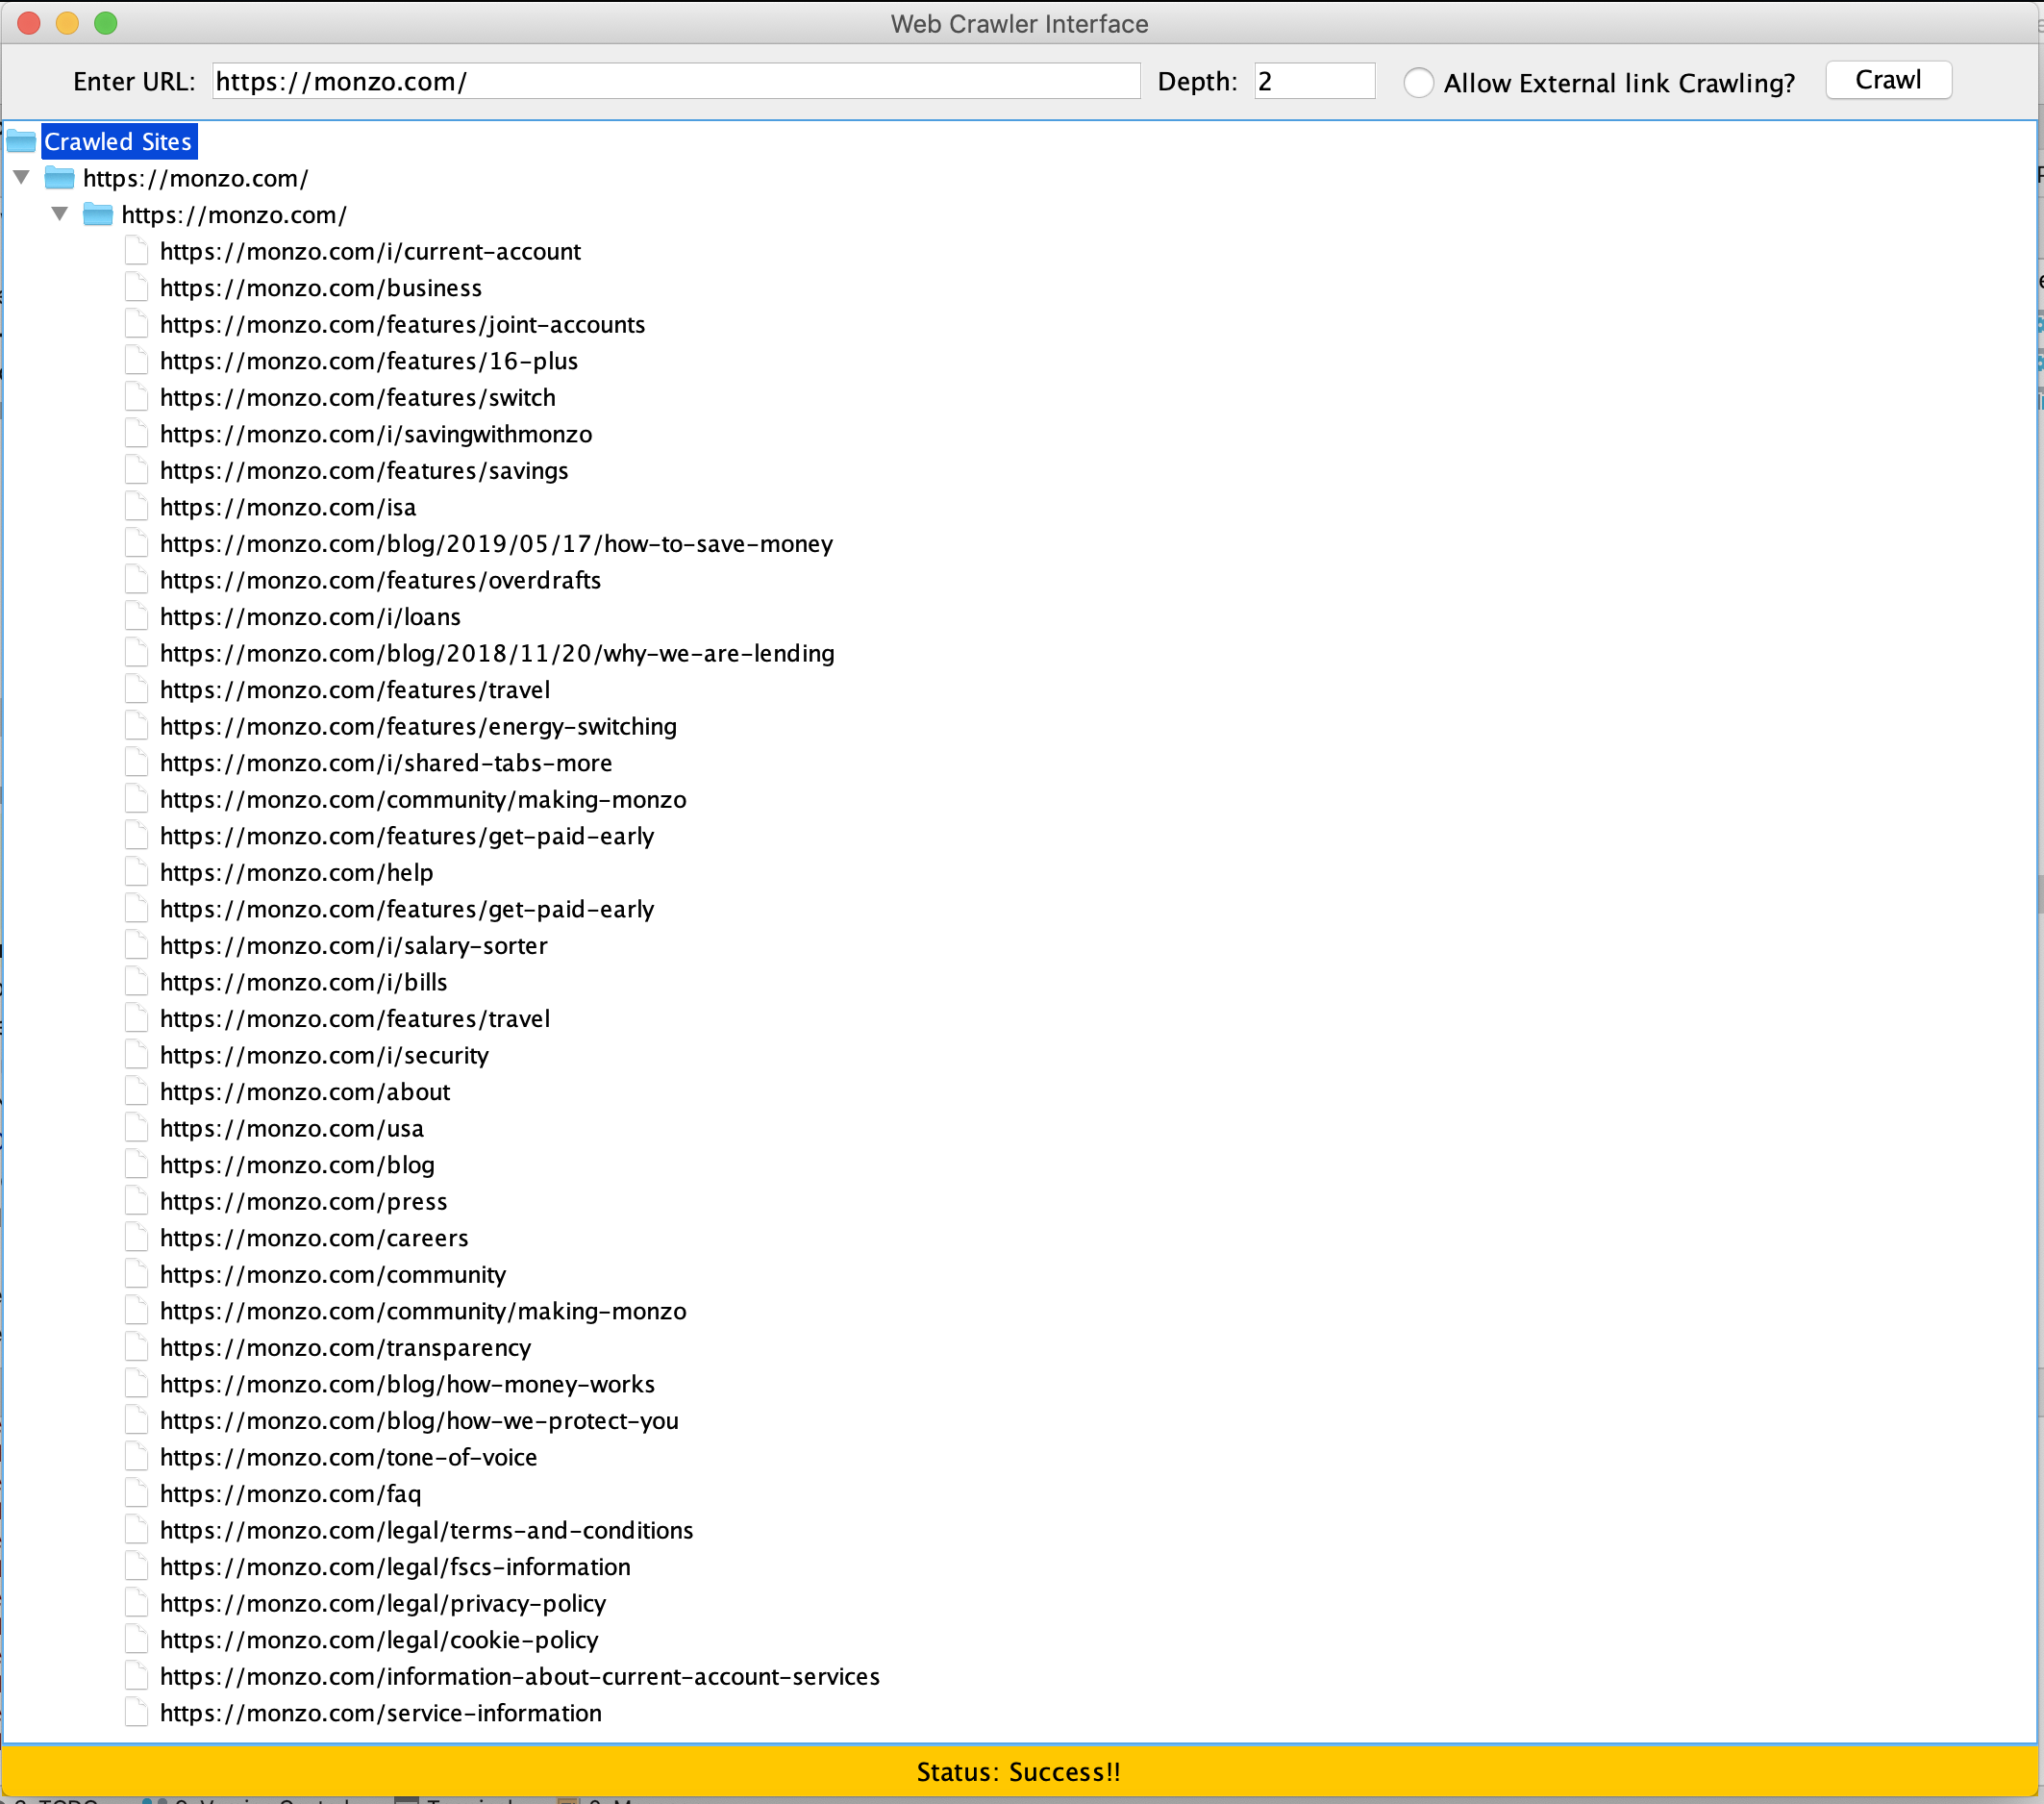Click into the Enter URL text field
The height and width of the screenshot is (1804, 2044).
[x=675, y=81]
